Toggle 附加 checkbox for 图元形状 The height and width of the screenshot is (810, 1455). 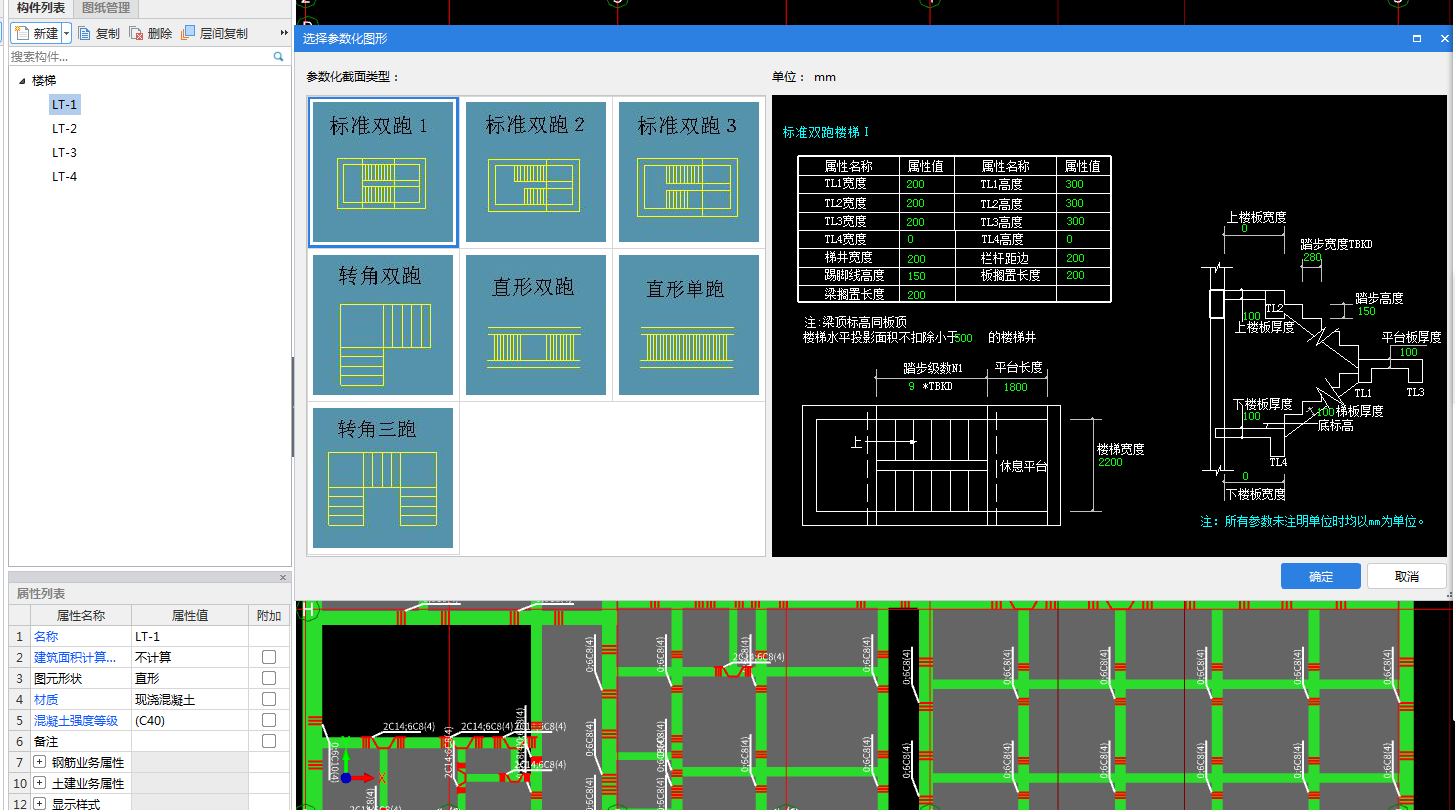(268, 678)
